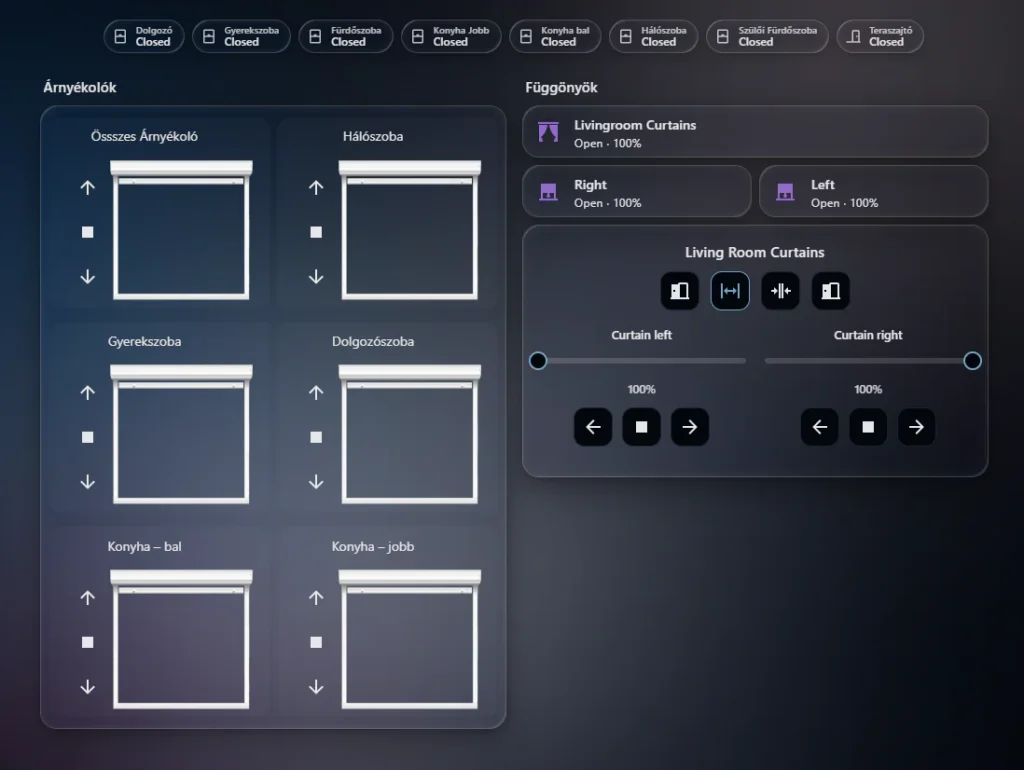This screenshot has width=1024, height=770.
Task: Click the purple Livingroom Curtains icon
Action: 549,132
